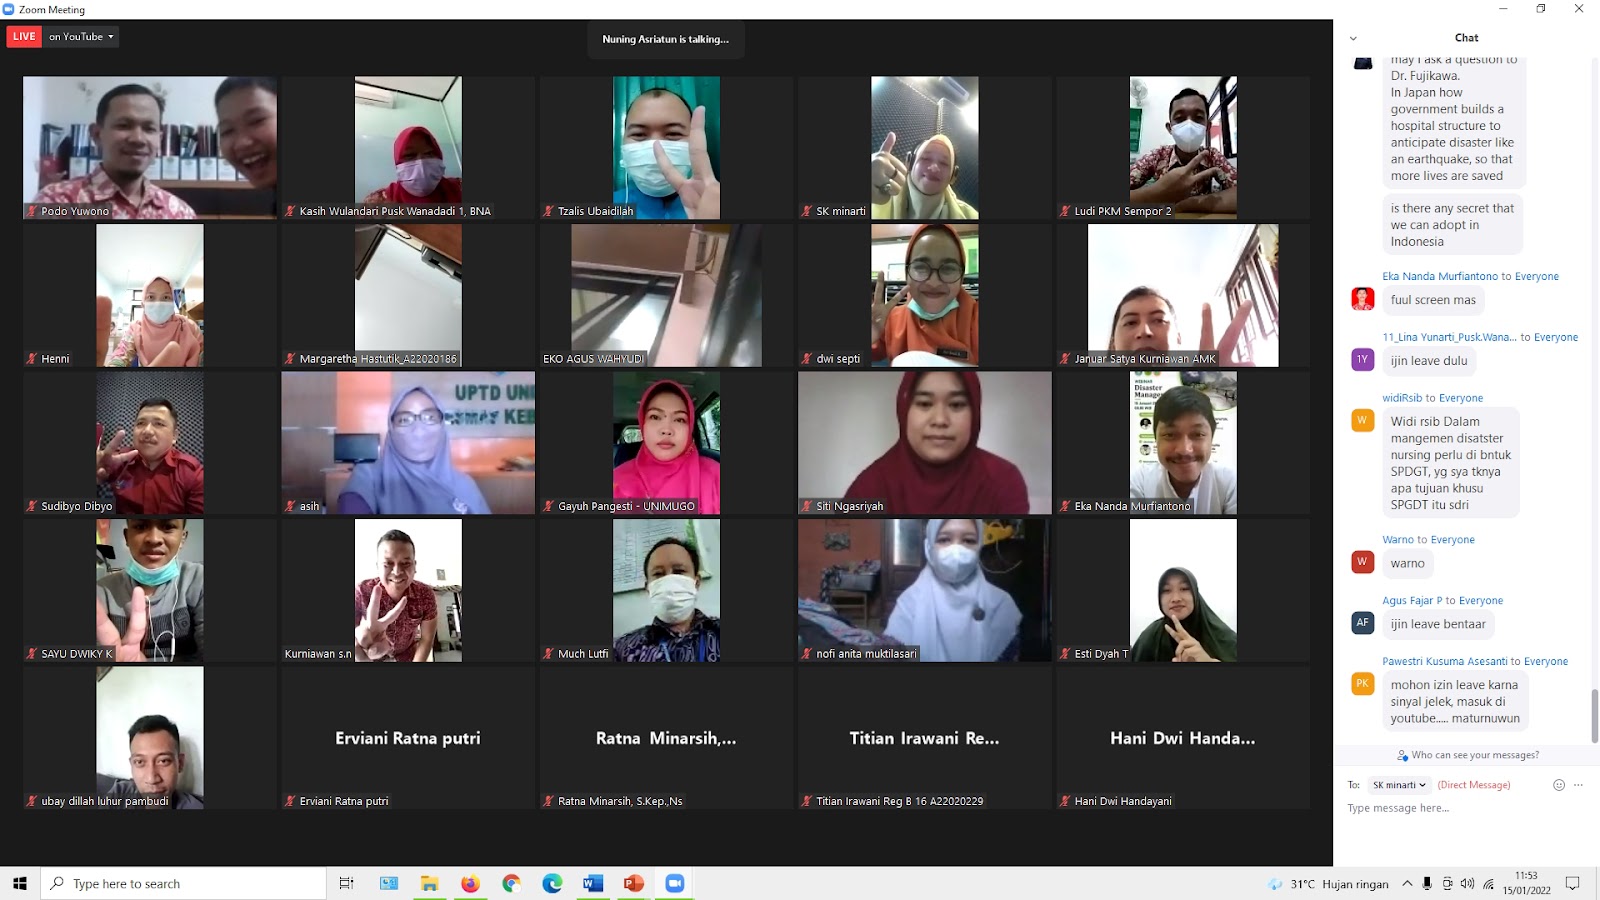Image resolution: width=1600 pixels, height=900 pixels.
Task: Open the To: SK minarti recipient dropdown
Action: 1399,785
